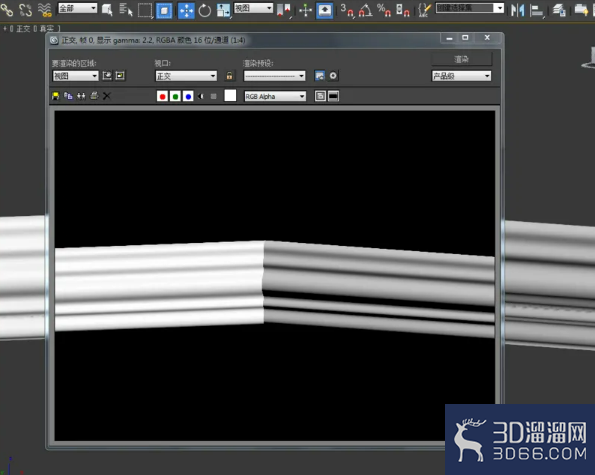Open the RGB Alpha channel dropdown

coord(275,96)
